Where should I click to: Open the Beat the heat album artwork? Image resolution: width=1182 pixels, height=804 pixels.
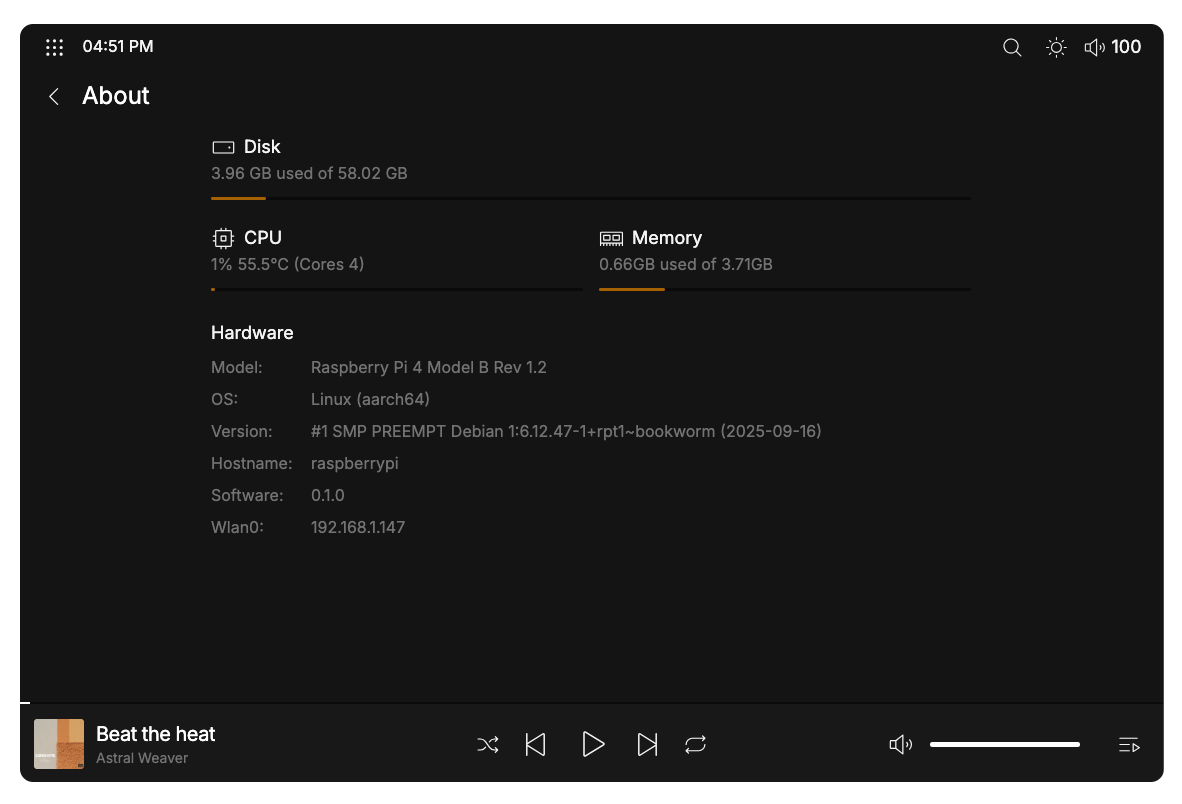coord(59,744)
